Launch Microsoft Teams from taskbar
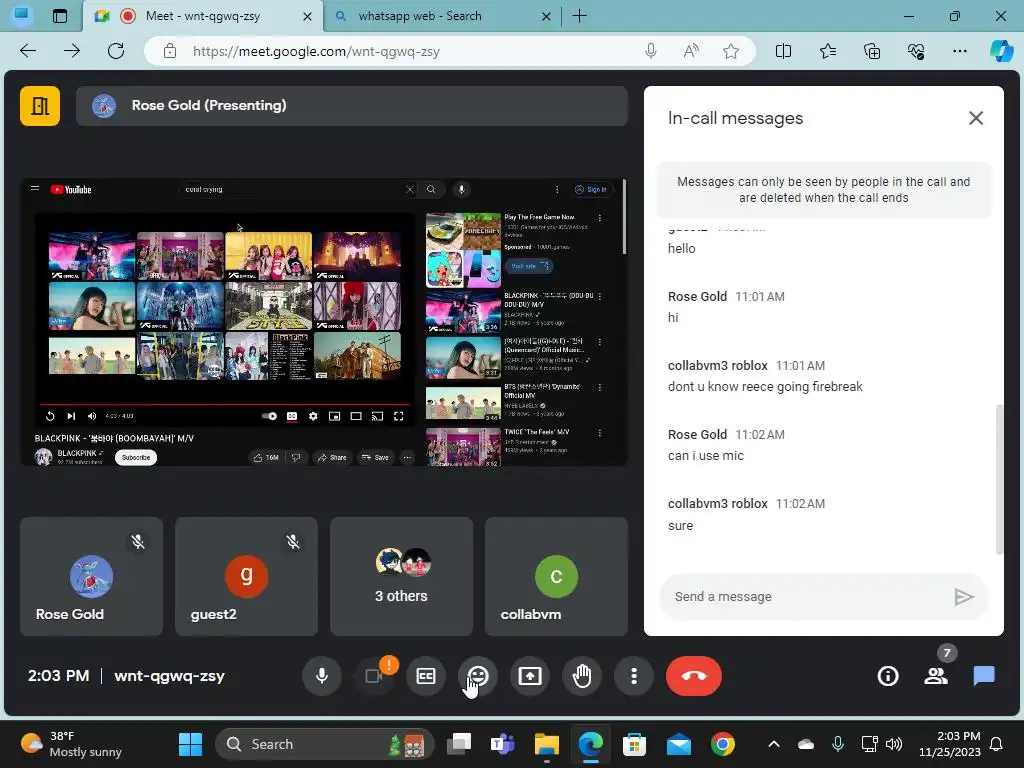 [x=502, y=744]
